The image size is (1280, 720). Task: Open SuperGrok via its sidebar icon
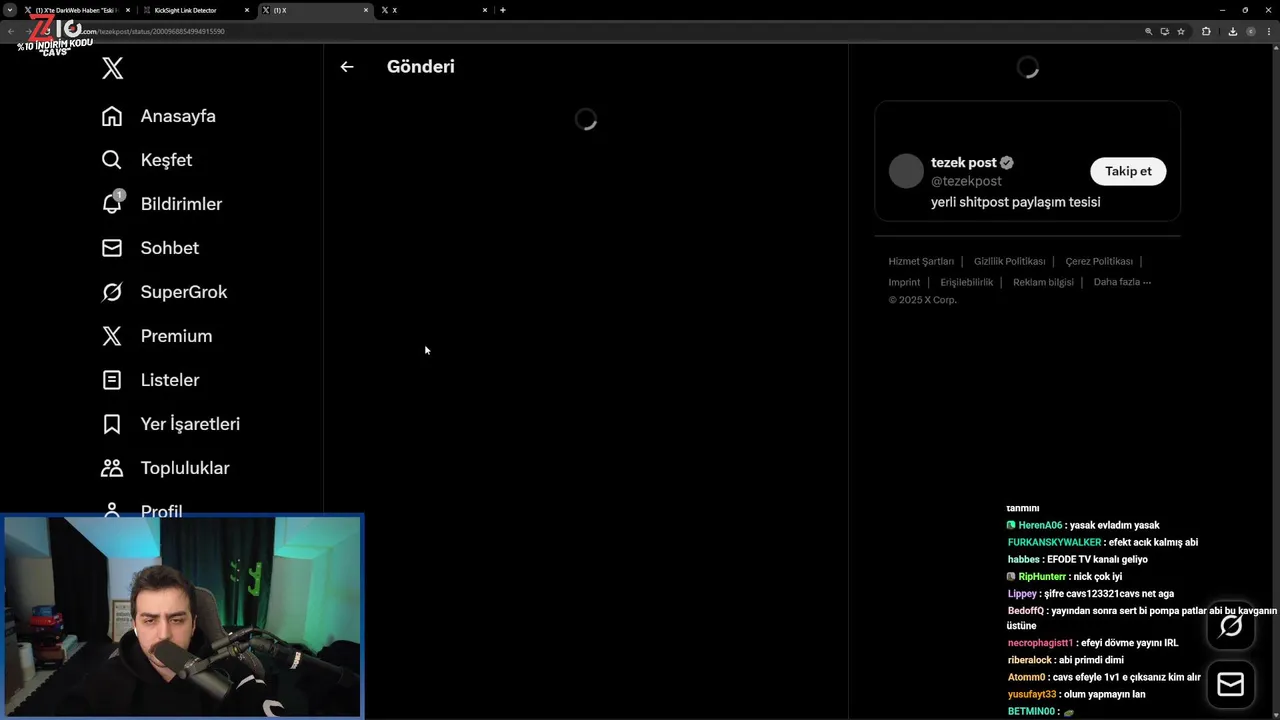[112, 292]
